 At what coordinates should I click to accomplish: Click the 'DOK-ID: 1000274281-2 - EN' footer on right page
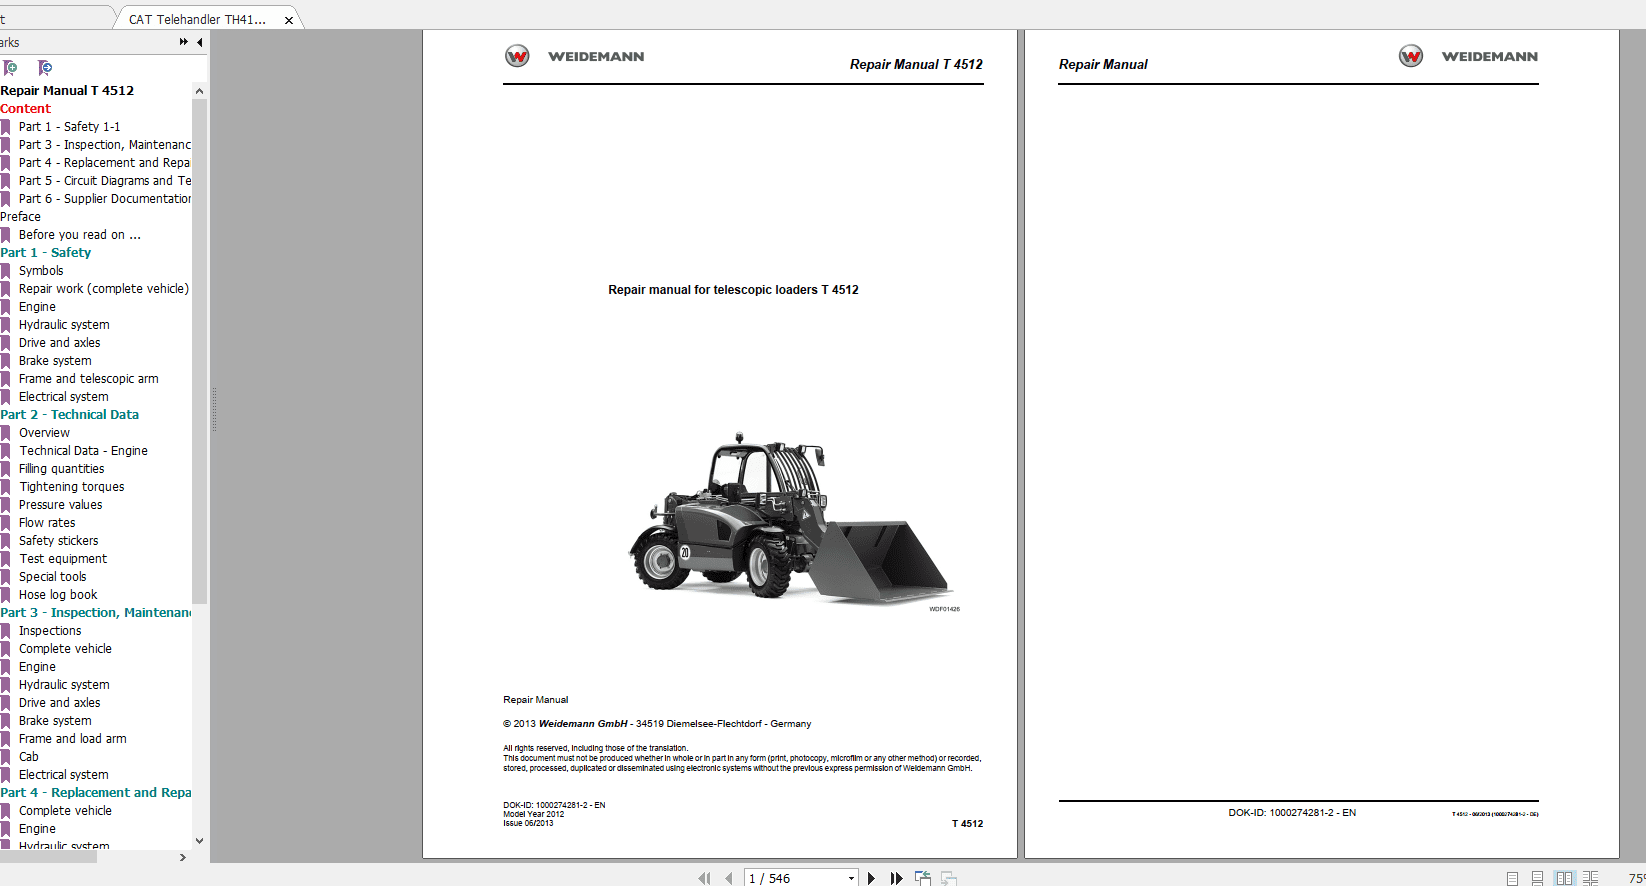pos(1292,813)
